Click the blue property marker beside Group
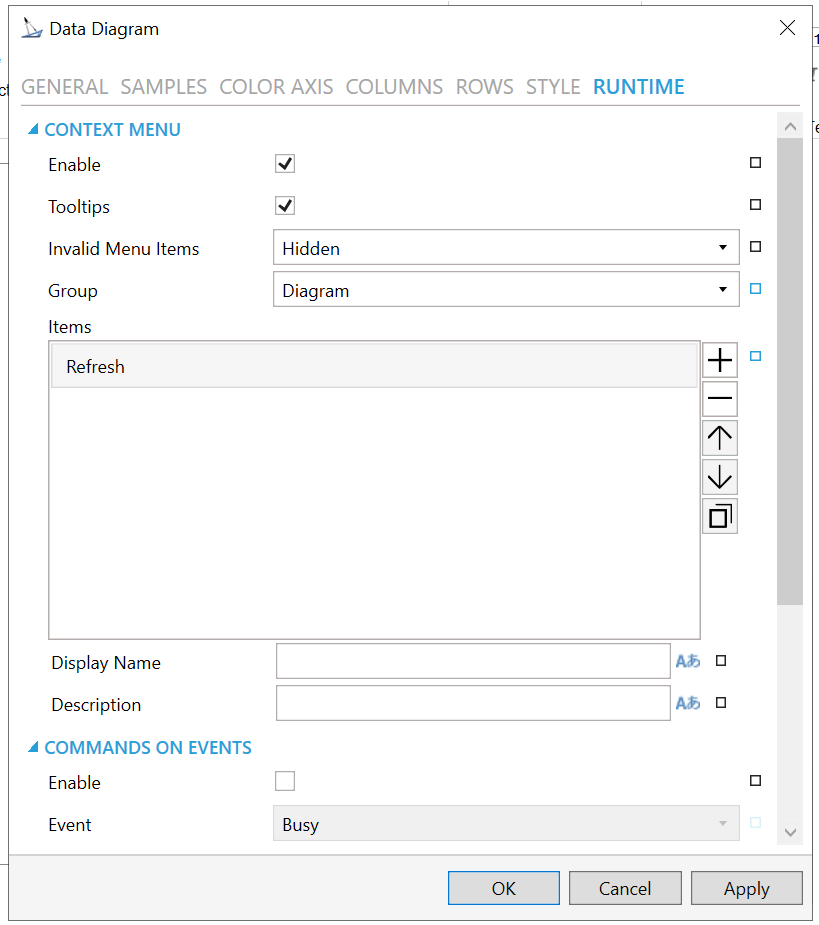Image resolution: width=819 pixels, height=925 pixels. click(x=755, y=289)
